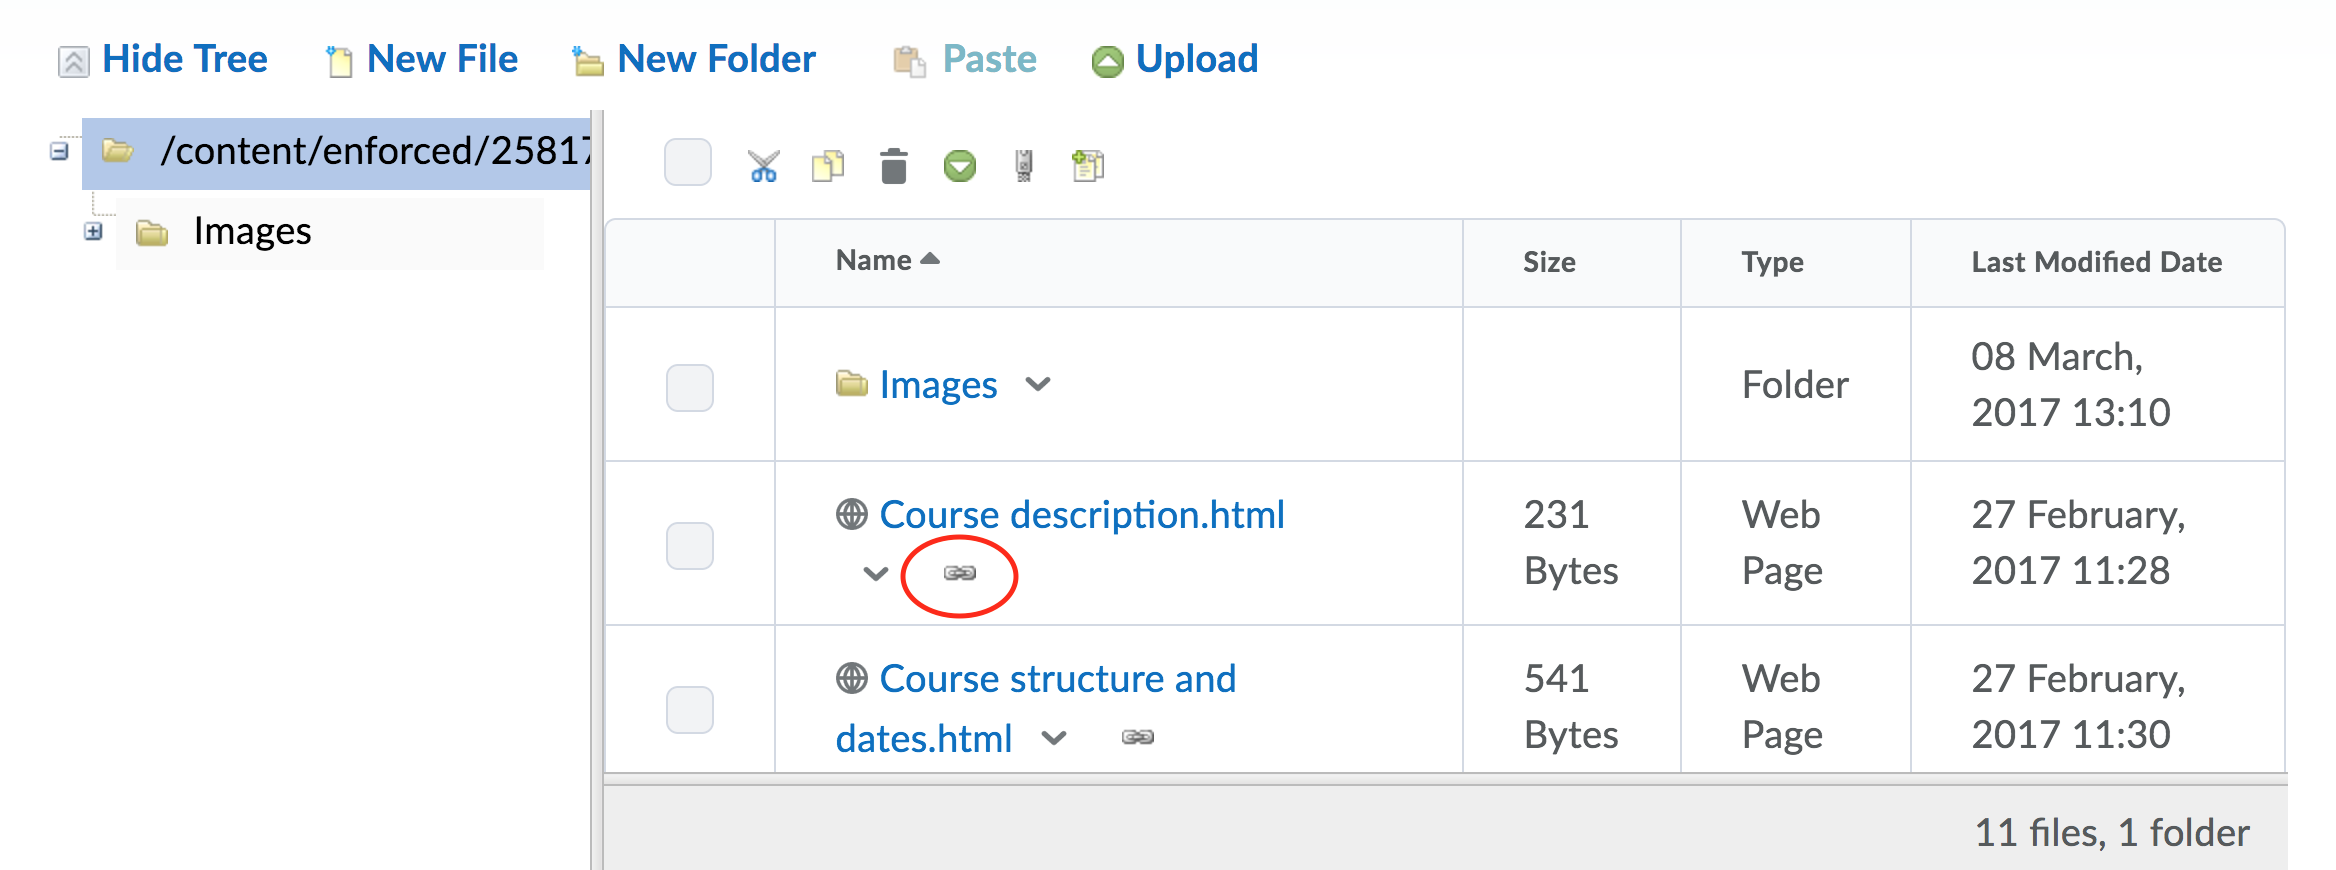
Task: Expand the Images node in the tree
Action: click(x=93, y=232)
